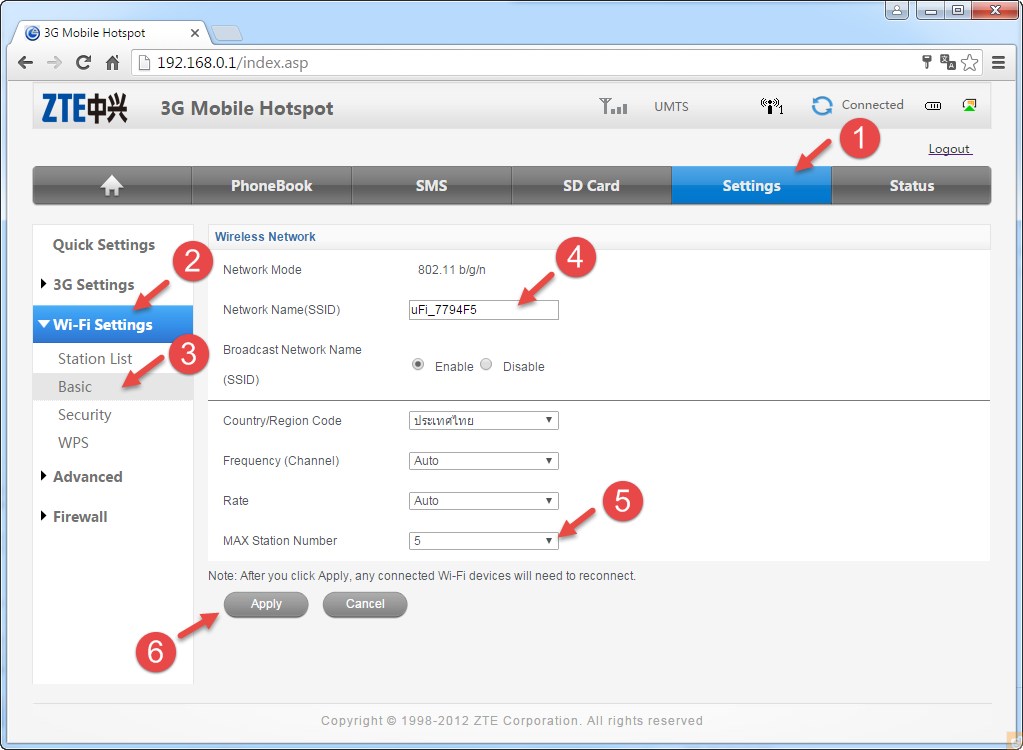The height and width of the screenshot is (750, 1023).
Task: Click the saved password key icon
Action: [x=926, y=62]
